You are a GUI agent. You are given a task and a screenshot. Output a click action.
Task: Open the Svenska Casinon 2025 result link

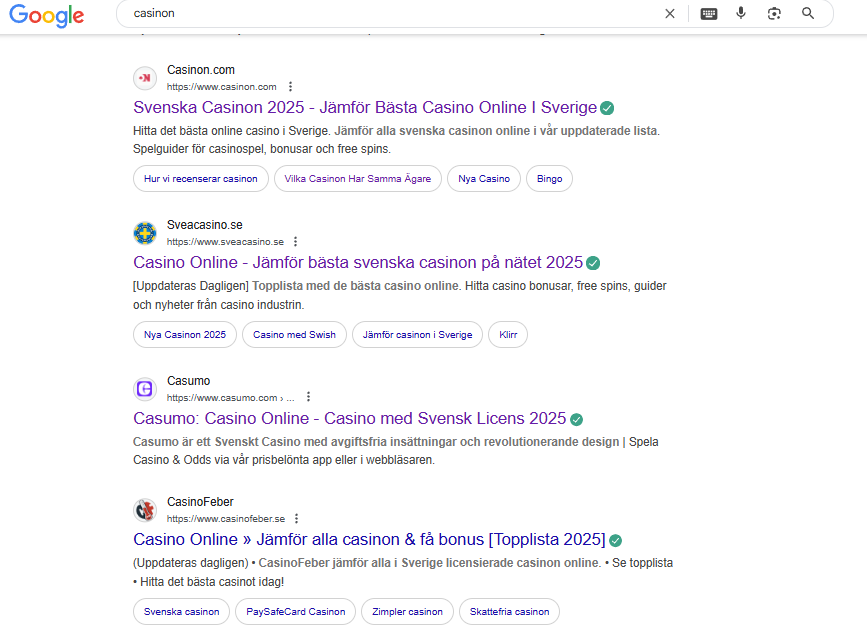(x=365, y=107)
